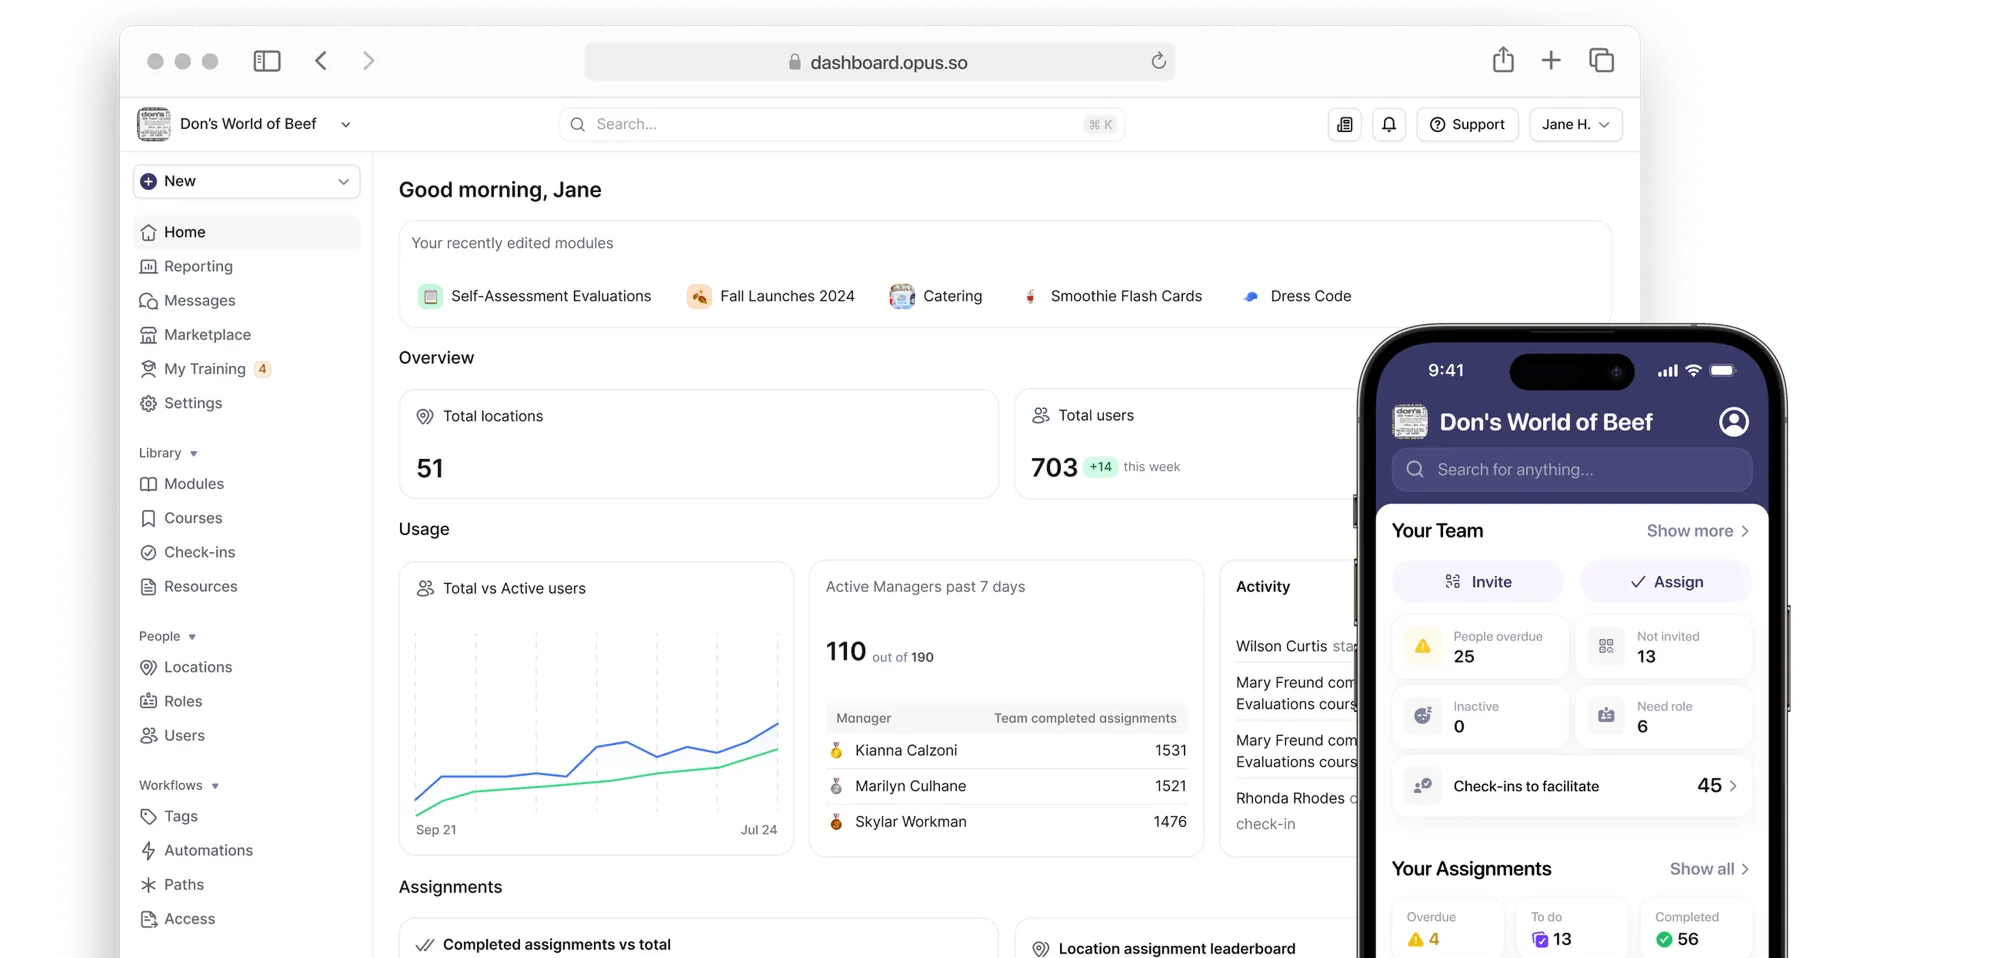The height and width of the screenshot is (958, 2000).
Task: Tap the Assign button on phone
Action: [x=1666, y=582]
